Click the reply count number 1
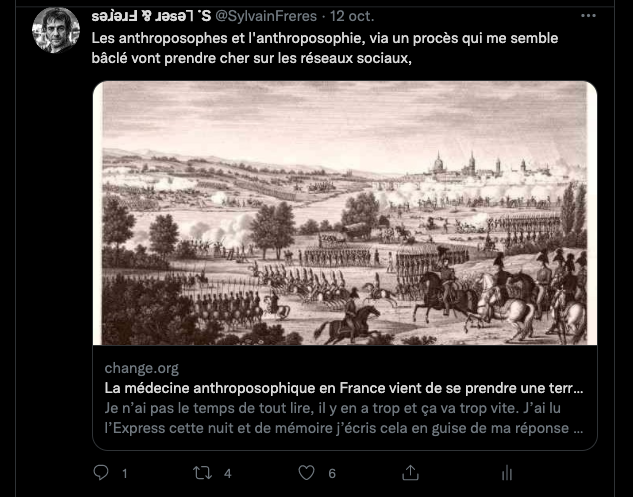 (x=125, y=473)
